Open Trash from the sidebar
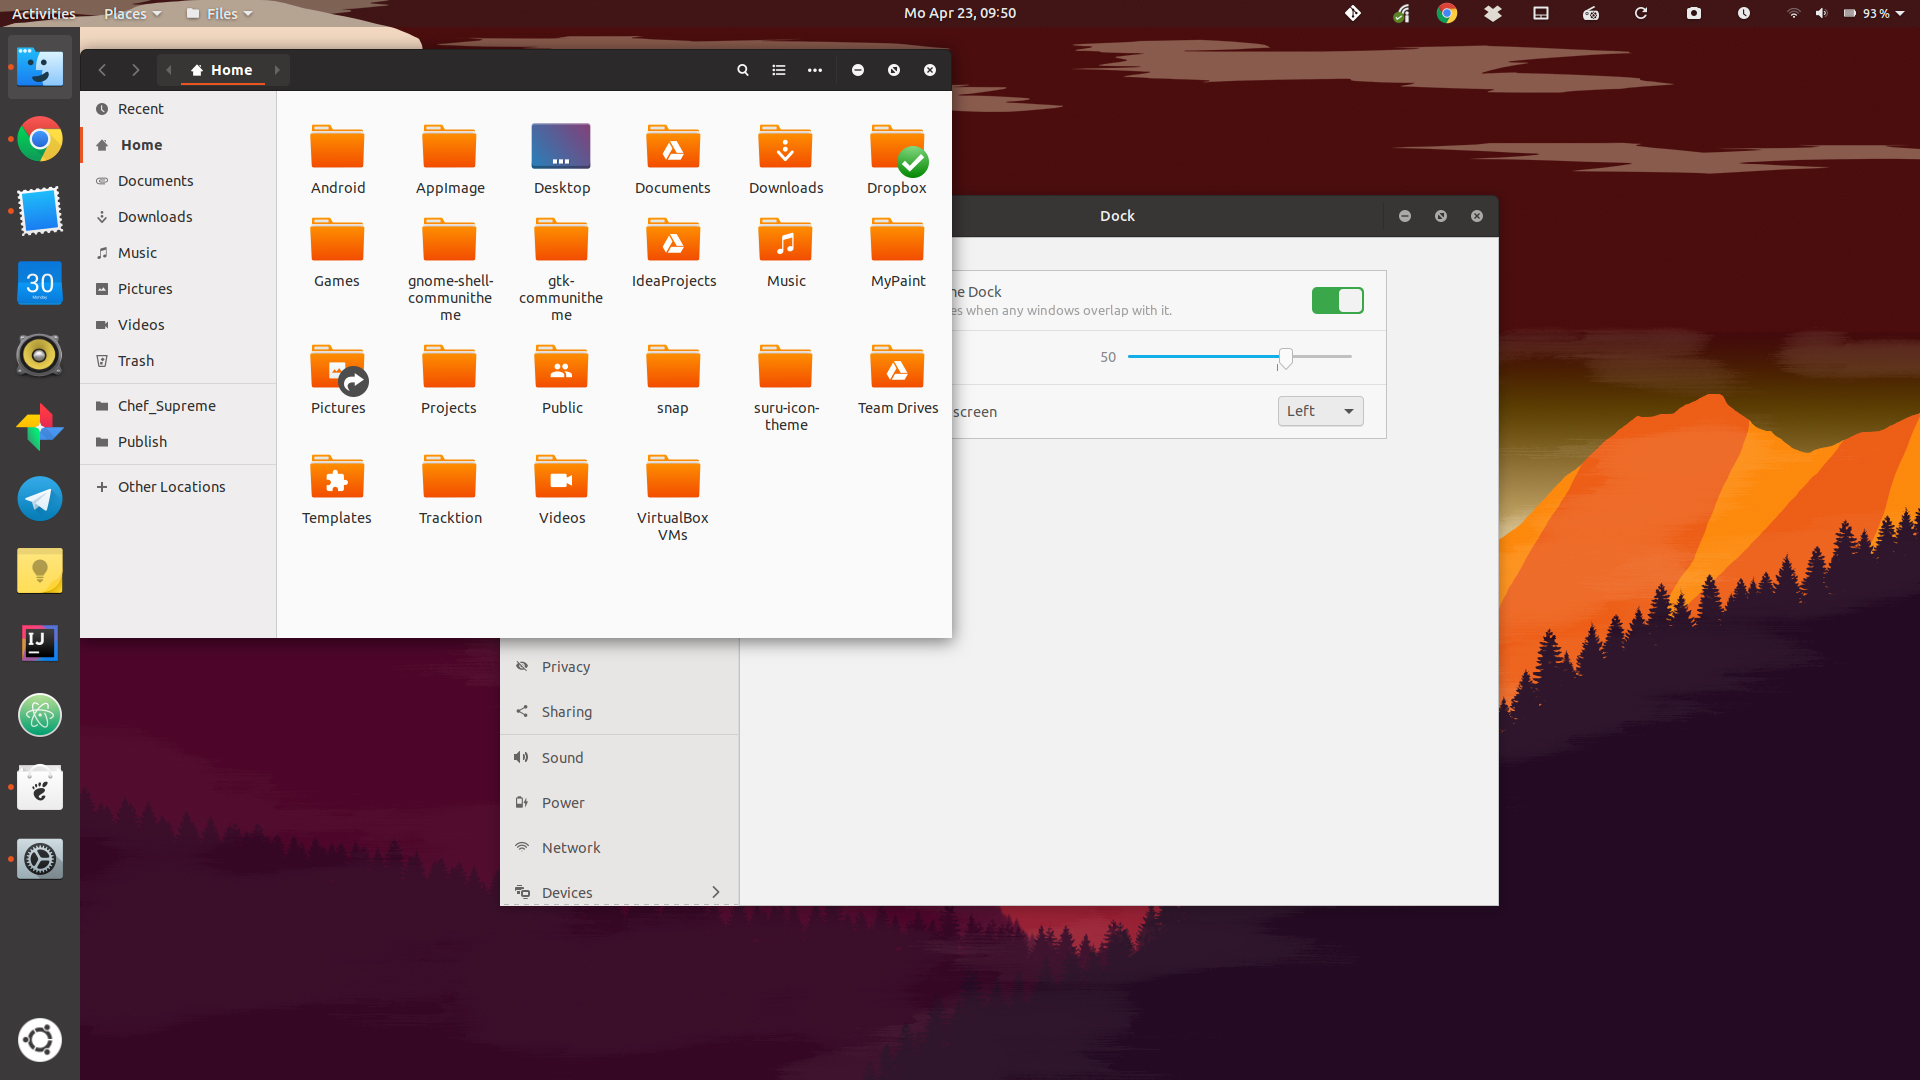Screen dimensions: 1920x1080 click(134, 360)
